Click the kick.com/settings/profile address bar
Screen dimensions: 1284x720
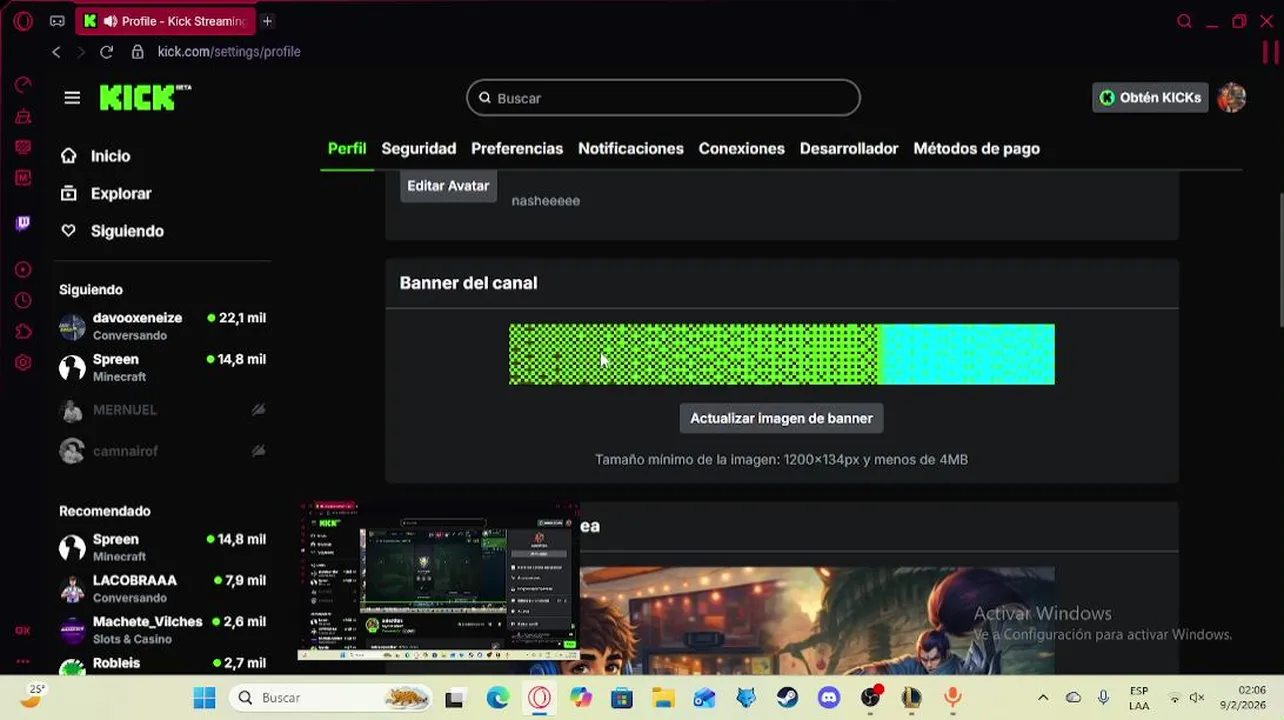229,52
